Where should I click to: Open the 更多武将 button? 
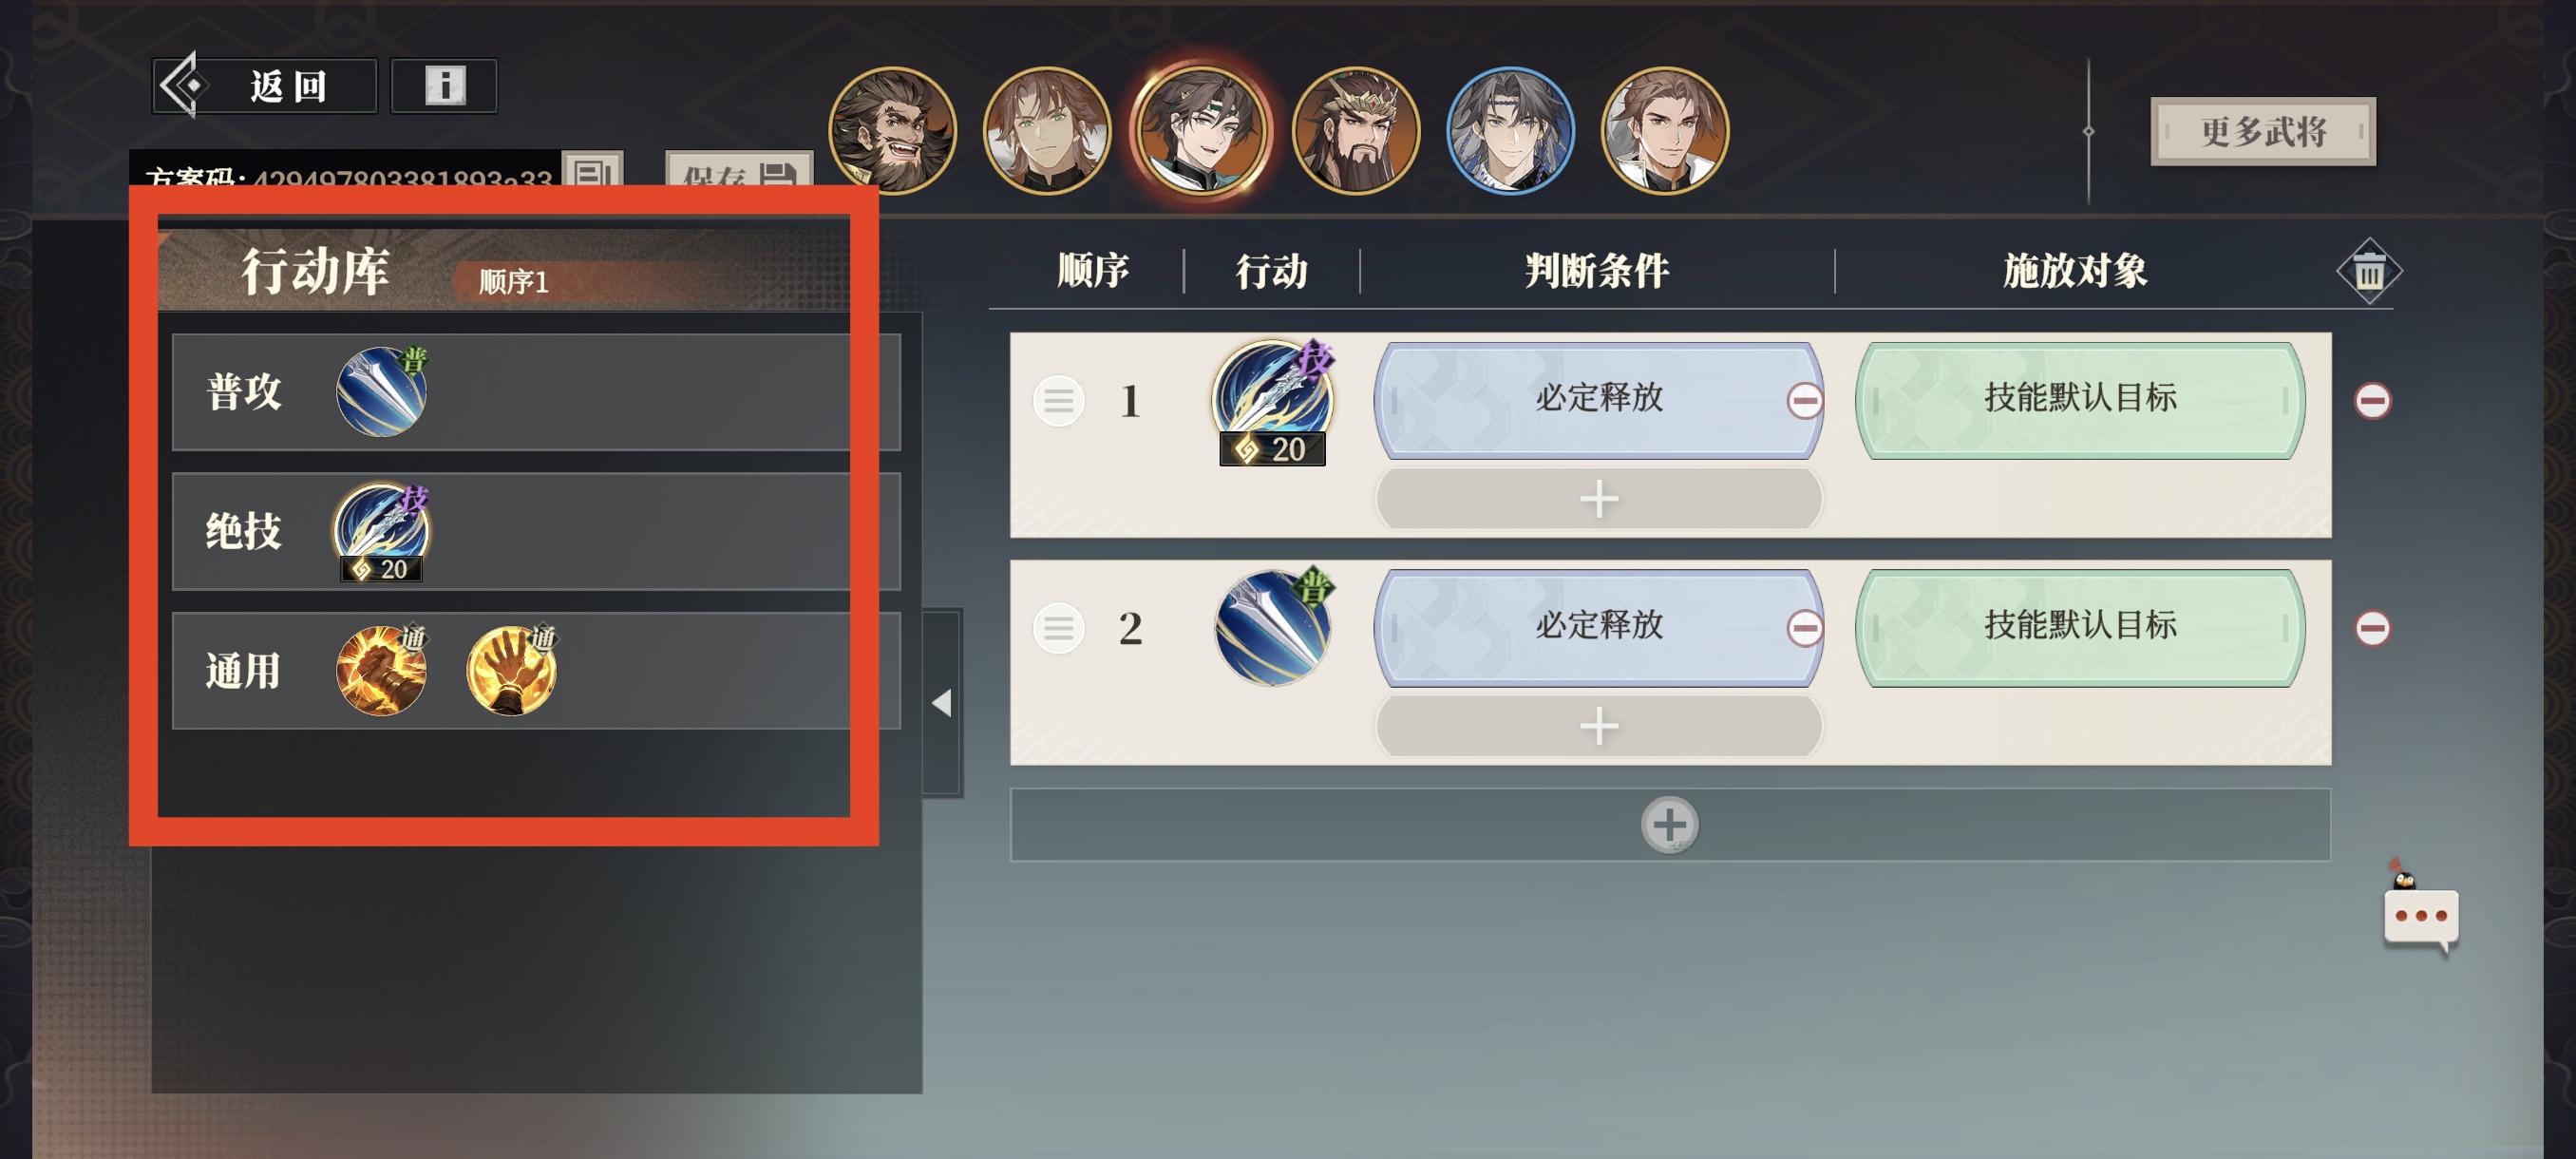[2263, 131]
